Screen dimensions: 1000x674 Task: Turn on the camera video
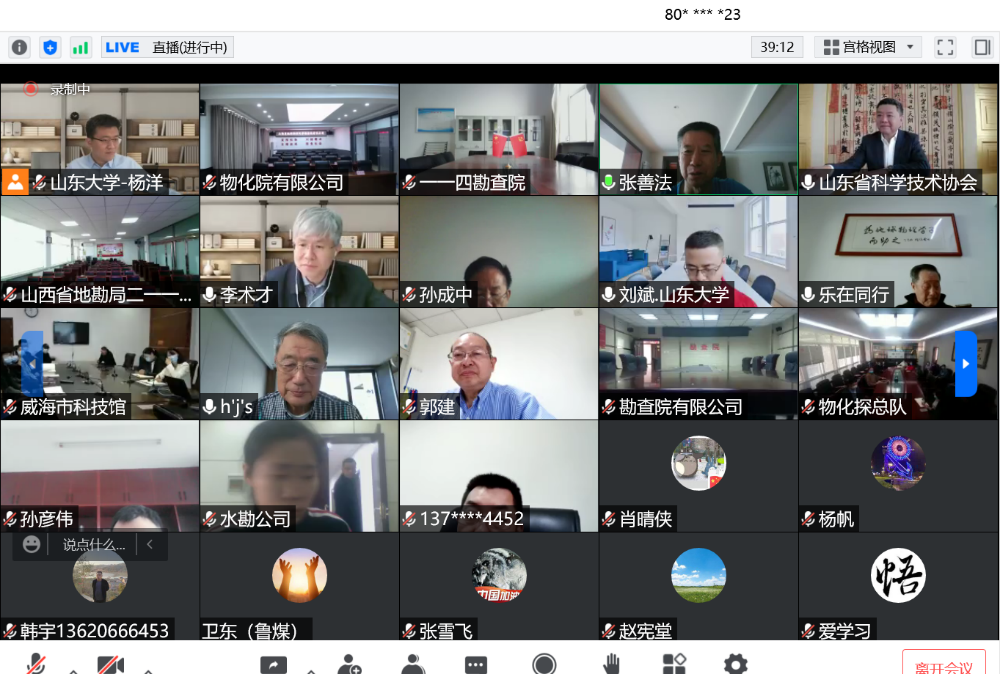point(110,664)
